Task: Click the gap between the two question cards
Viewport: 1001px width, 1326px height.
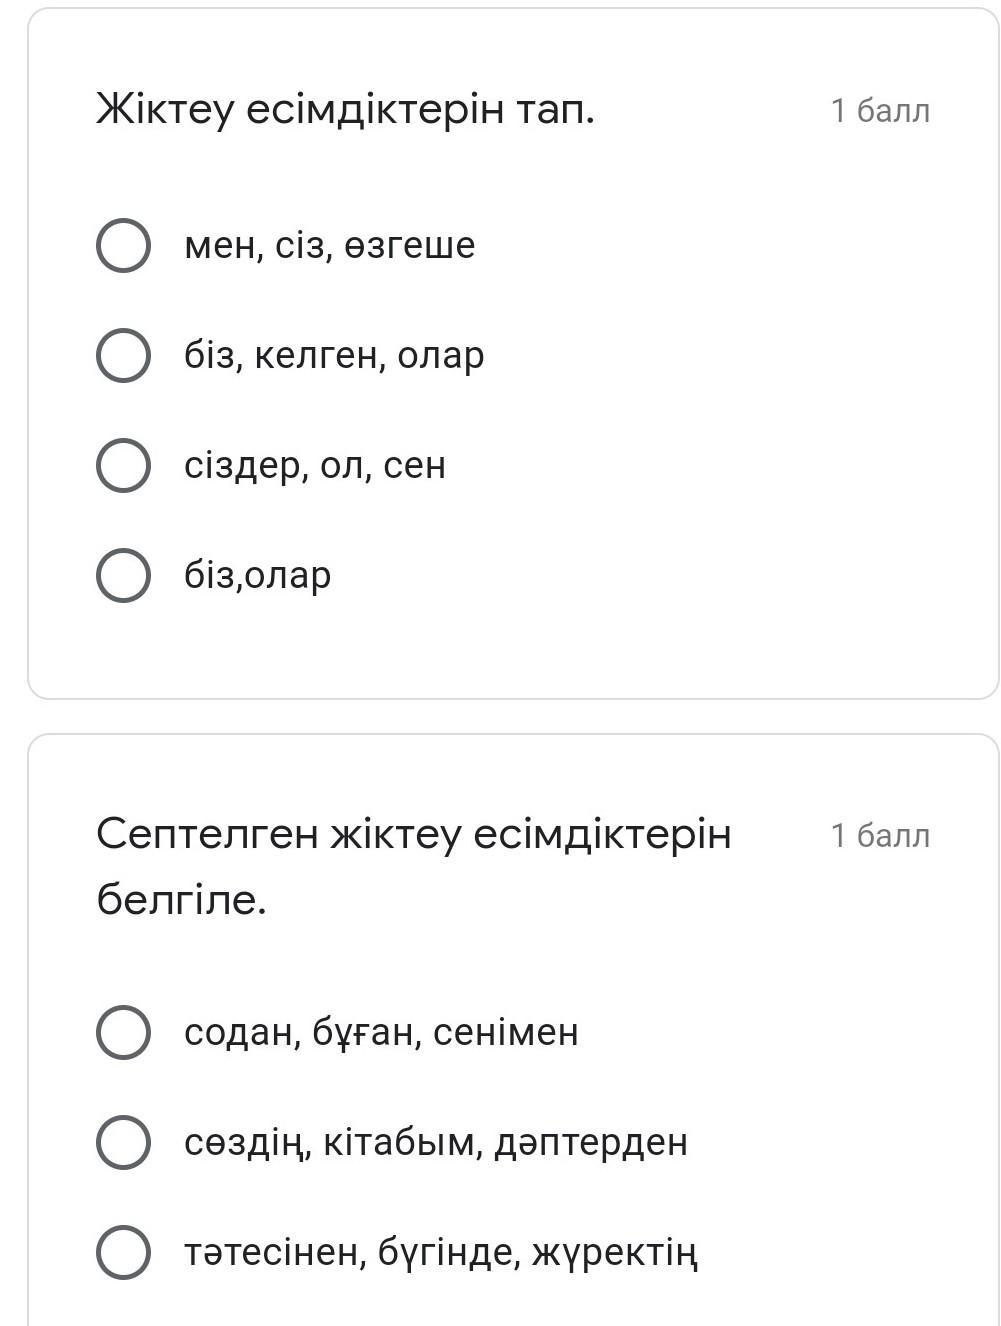Action: (500, 716)
